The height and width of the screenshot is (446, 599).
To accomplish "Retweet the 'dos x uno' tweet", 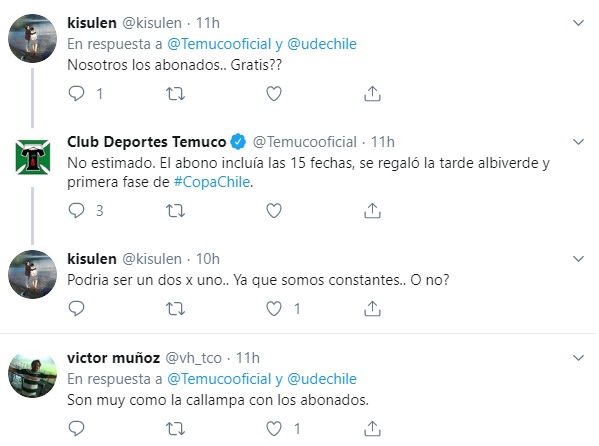I will 175,308.
